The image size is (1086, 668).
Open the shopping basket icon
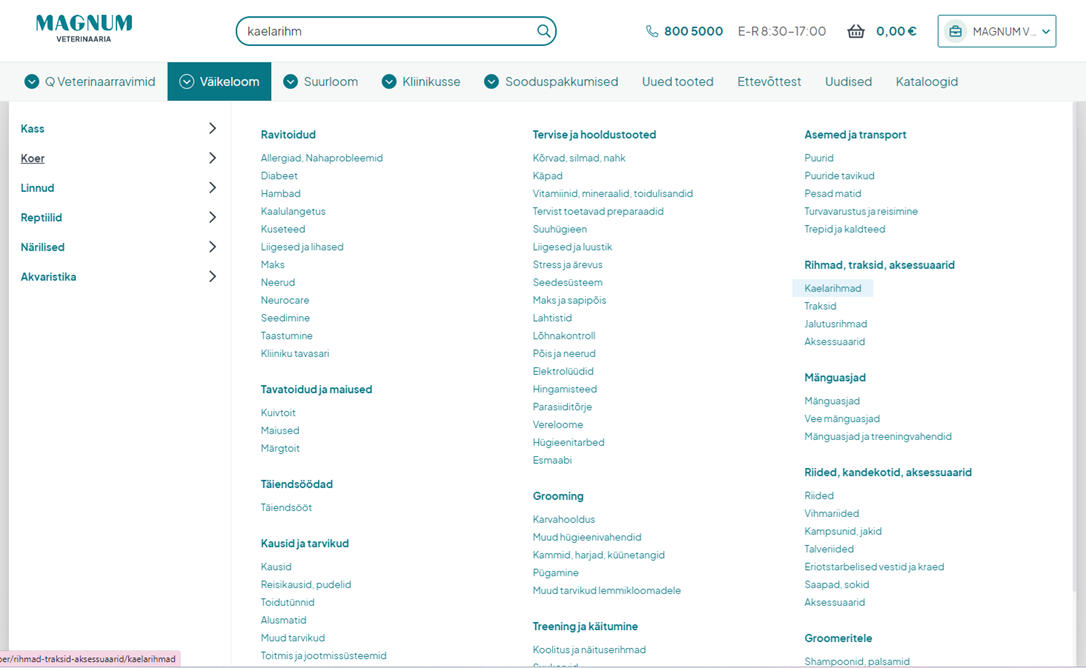coord(856,31)
